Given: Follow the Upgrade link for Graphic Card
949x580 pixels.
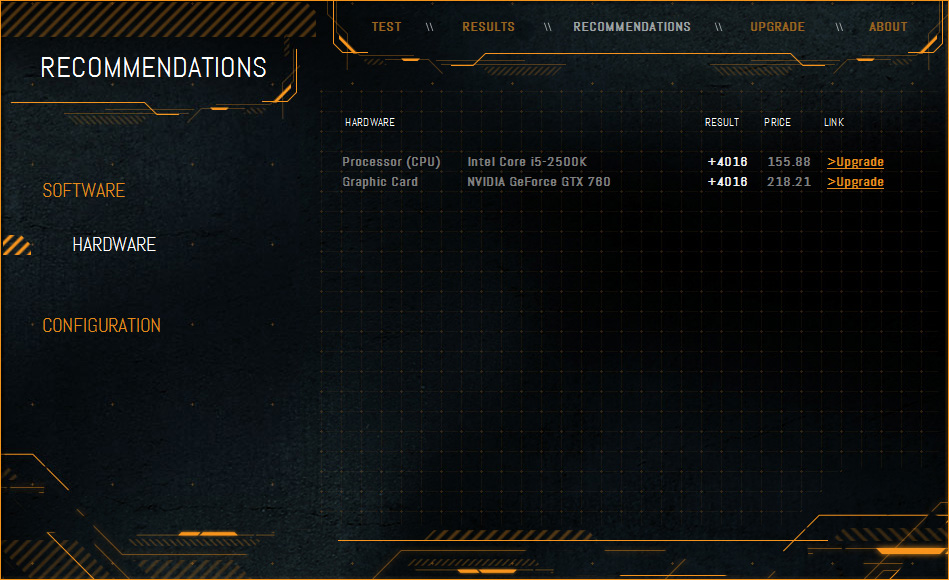Looking at the screenshot, I should coord(855,182).
